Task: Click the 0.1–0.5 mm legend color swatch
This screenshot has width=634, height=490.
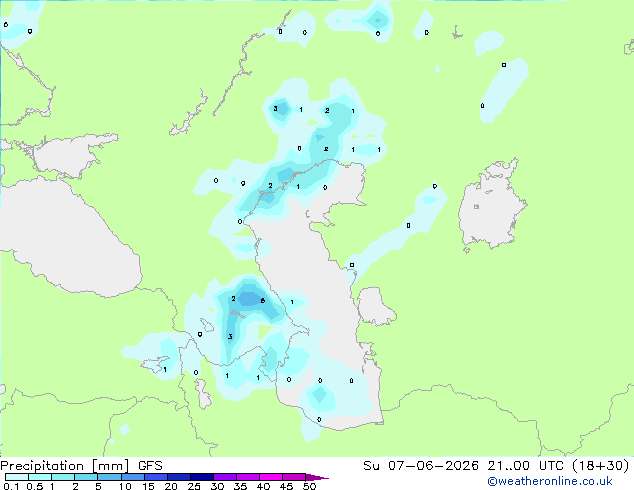Action: pyautogui.click(x=17, y=477)
